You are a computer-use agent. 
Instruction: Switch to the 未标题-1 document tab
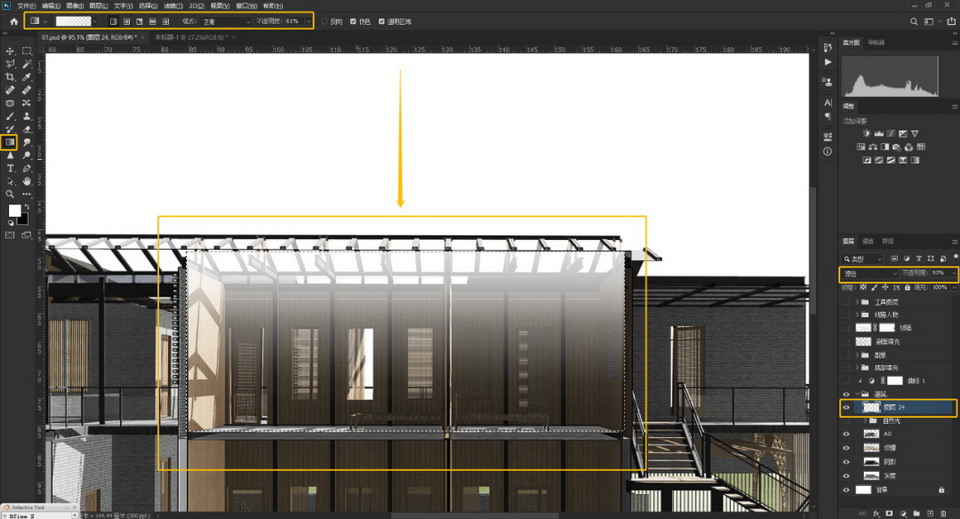tap(190, 37)
